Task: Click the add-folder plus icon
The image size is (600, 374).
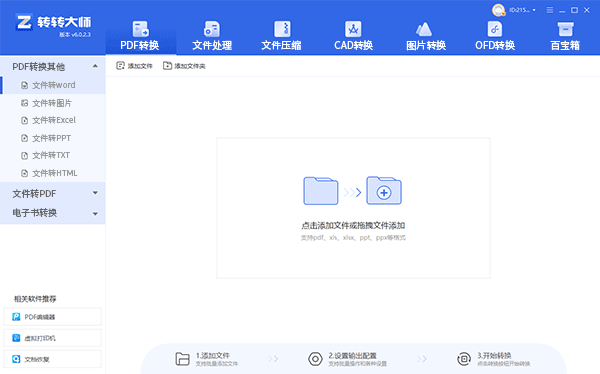Action: coord(384,191)
